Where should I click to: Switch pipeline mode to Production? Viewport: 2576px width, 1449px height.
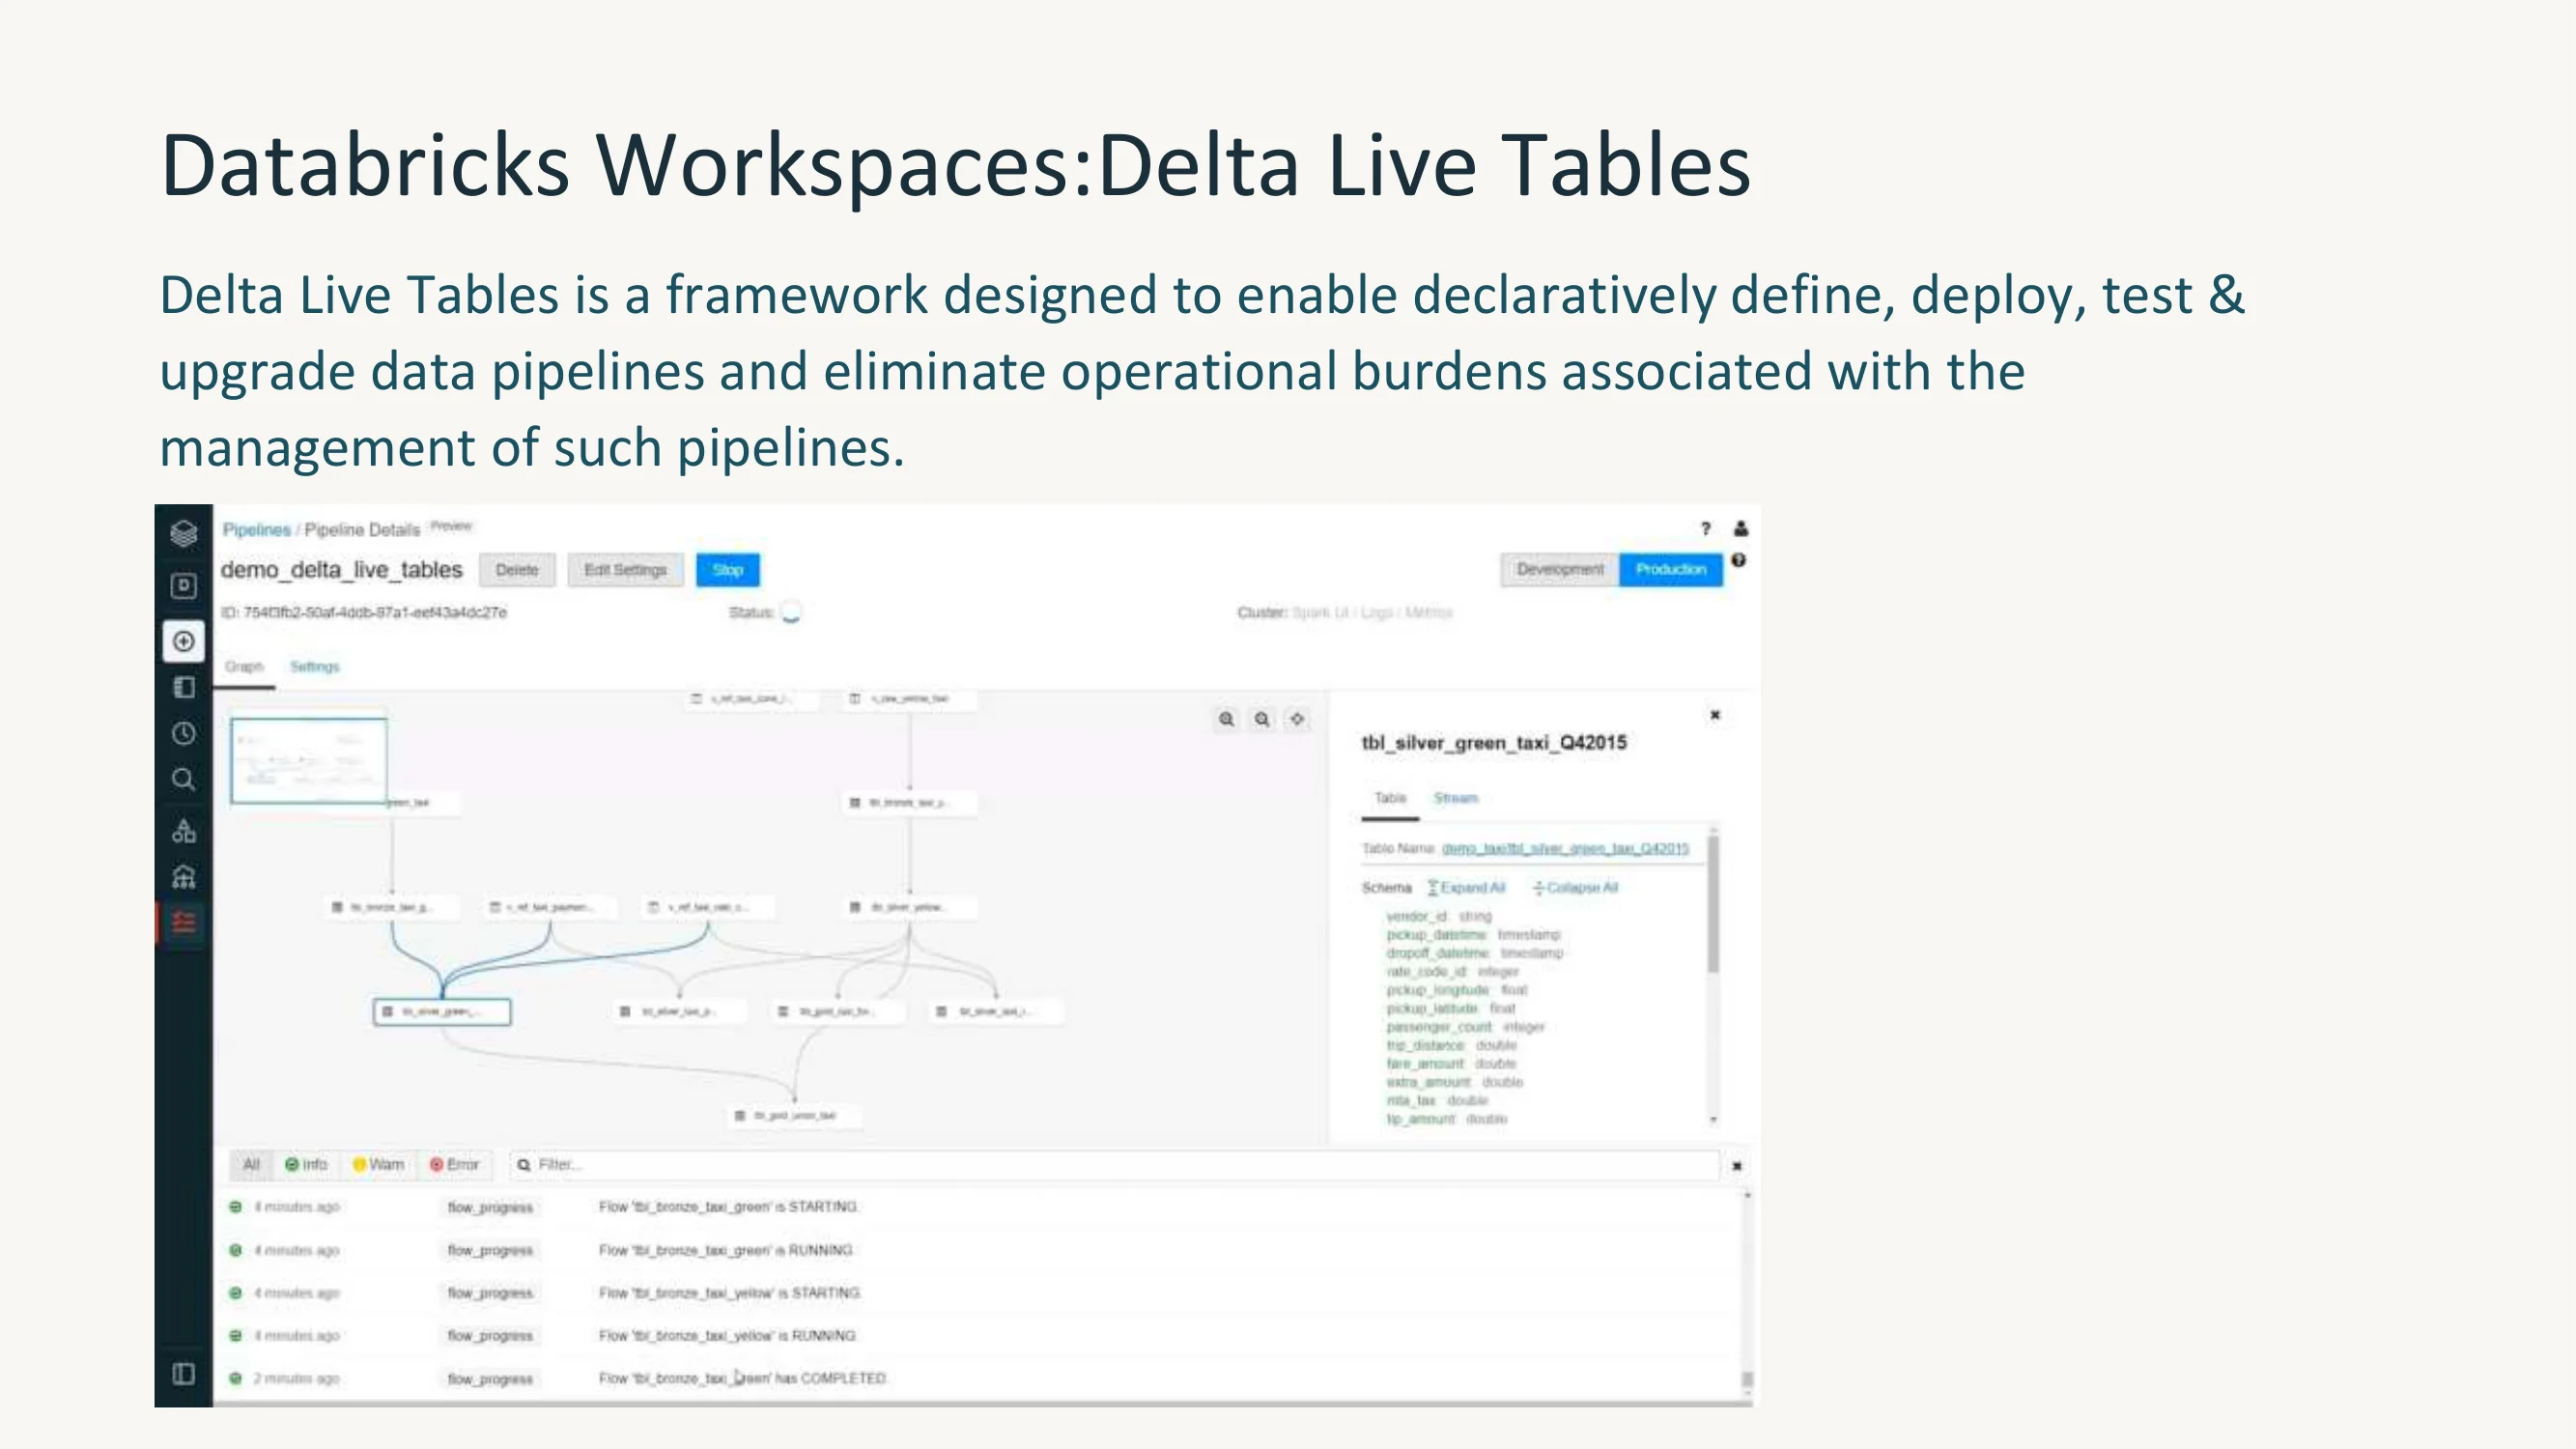[x=1671, y=569]
